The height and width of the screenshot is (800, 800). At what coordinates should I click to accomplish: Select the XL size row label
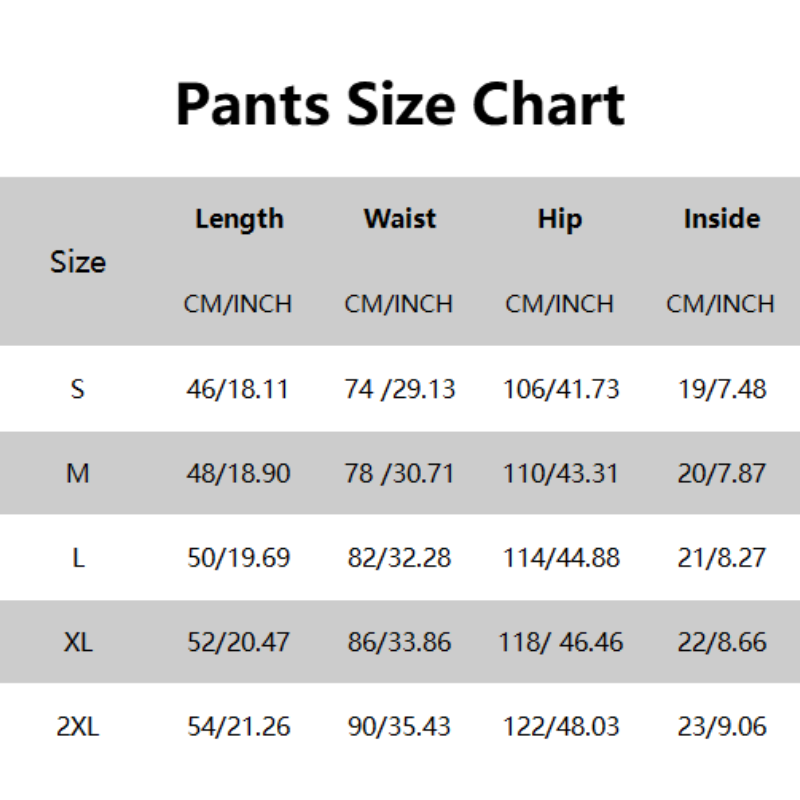tap(78, 642)
